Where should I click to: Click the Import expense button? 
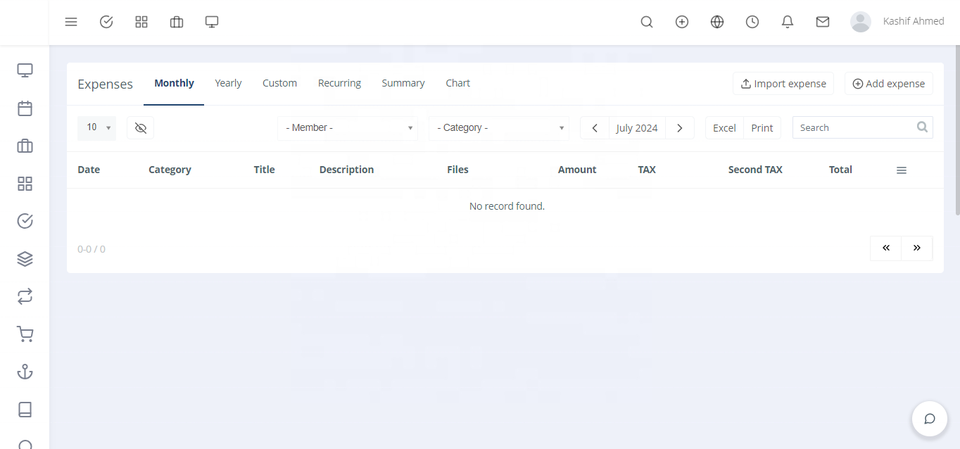783,84
